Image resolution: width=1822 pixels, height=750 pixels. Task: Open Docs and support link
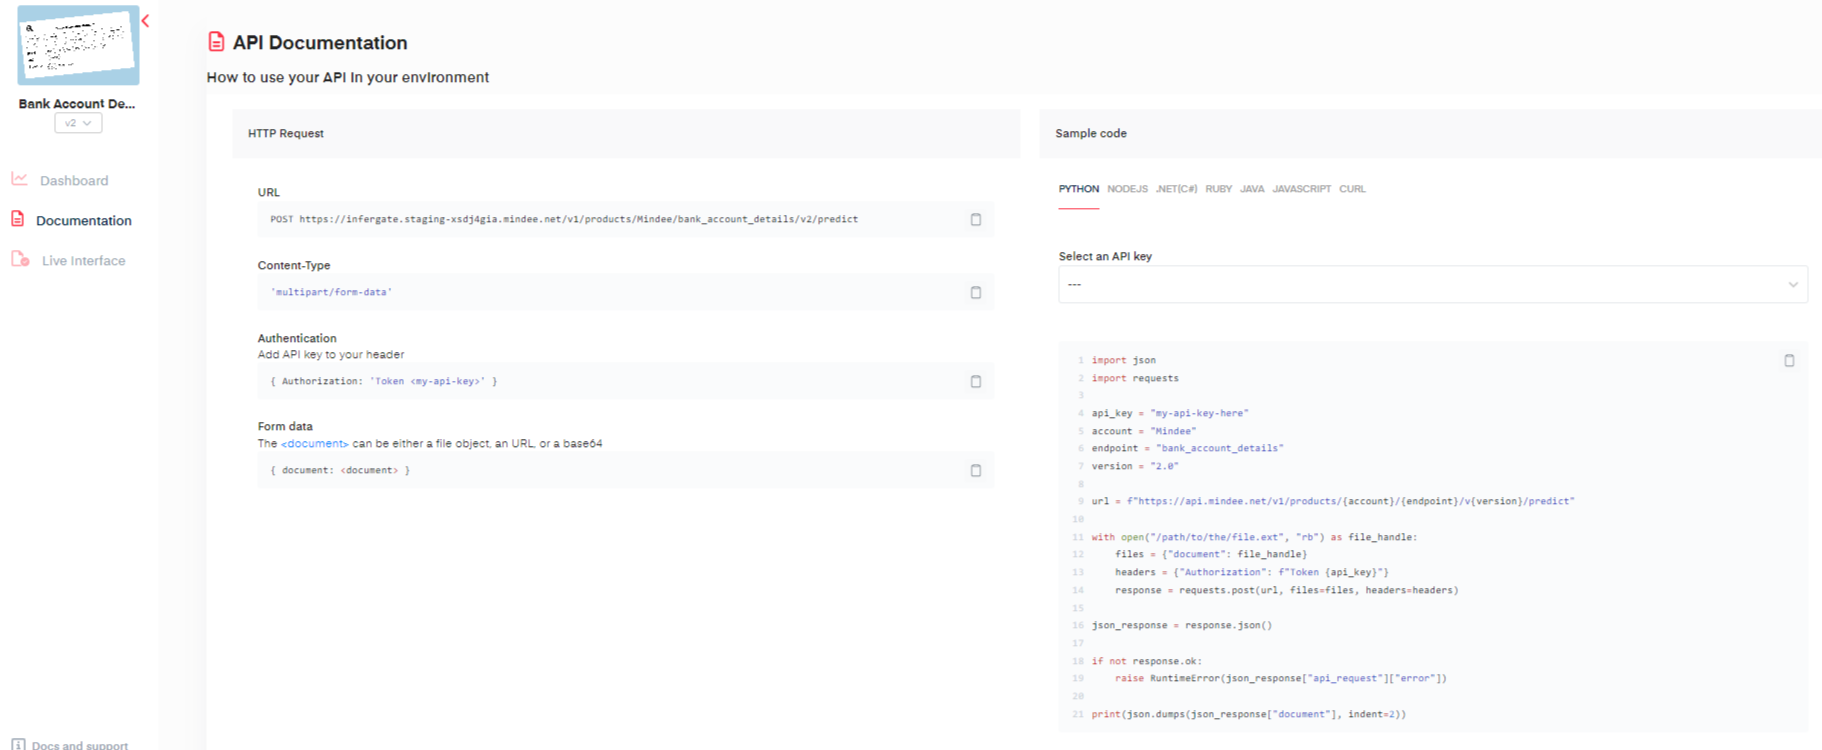pyautogui.click(x=79, y=744)
